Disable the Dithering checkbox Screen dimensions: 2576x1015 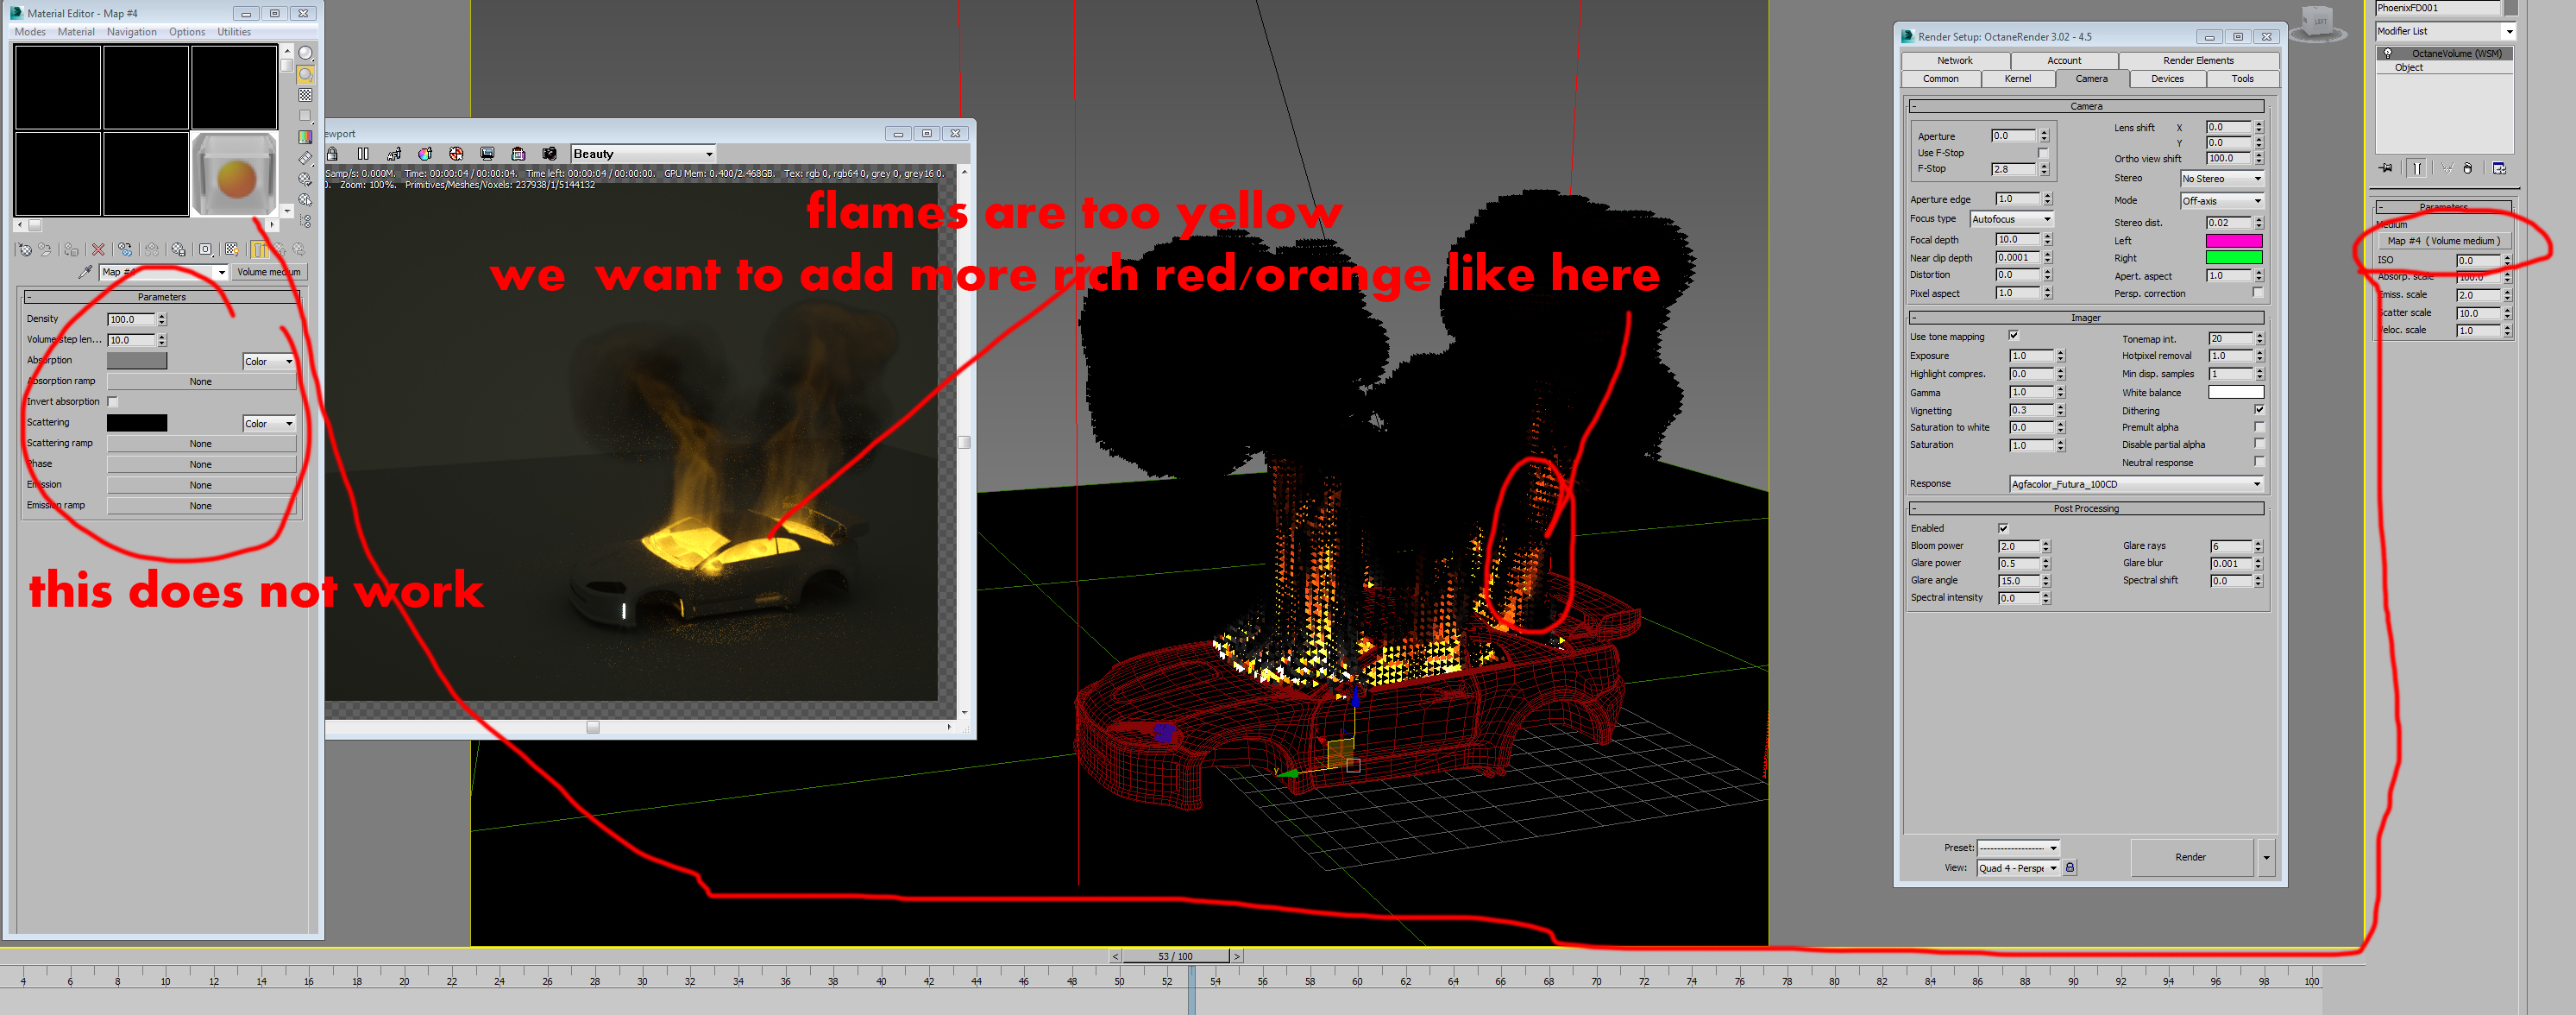[x=2259, y=410]
